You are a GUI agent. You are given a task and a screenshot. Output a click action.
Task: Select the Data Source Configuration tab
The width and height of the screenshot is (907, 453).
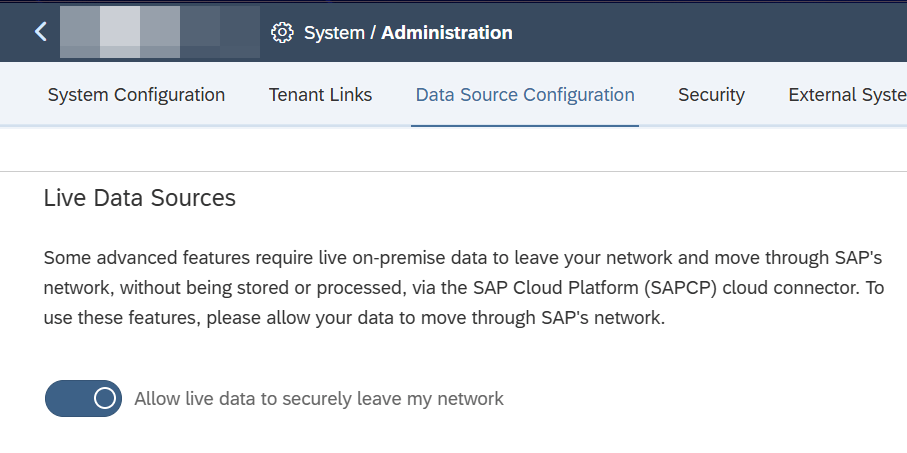click(525, 95)
